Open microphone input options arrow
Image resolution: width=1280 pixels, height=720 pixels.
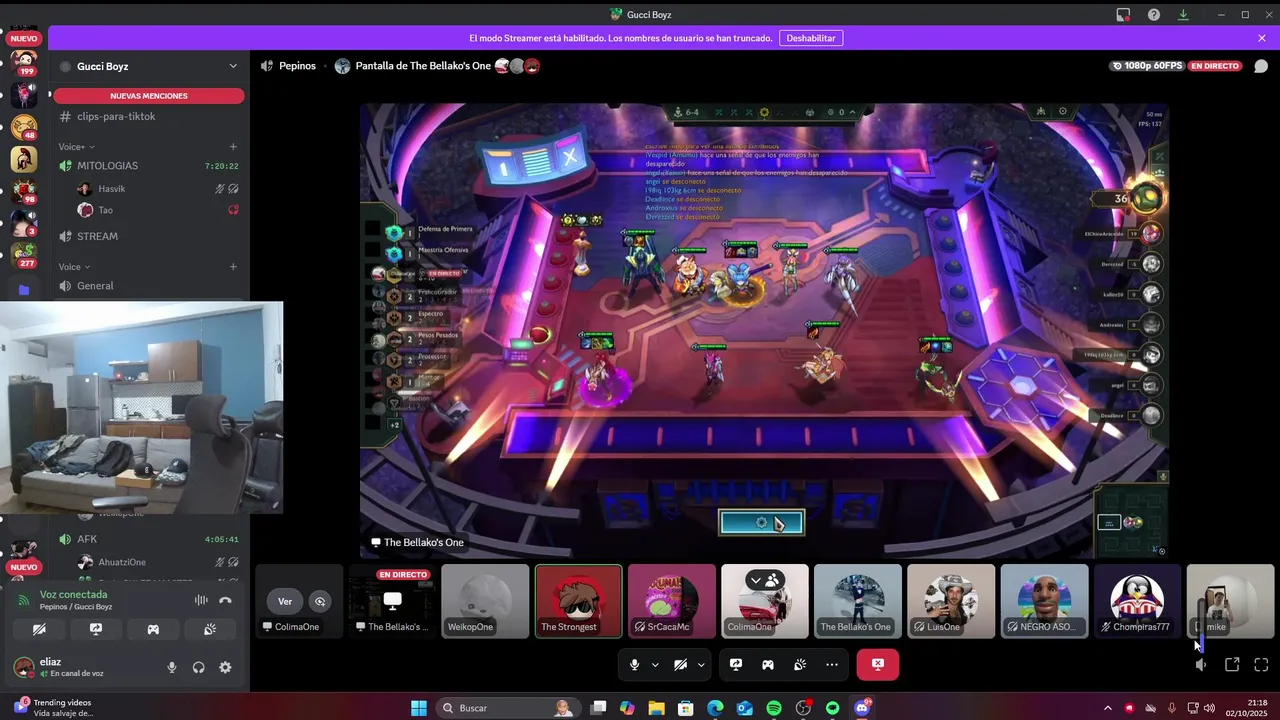655,665
